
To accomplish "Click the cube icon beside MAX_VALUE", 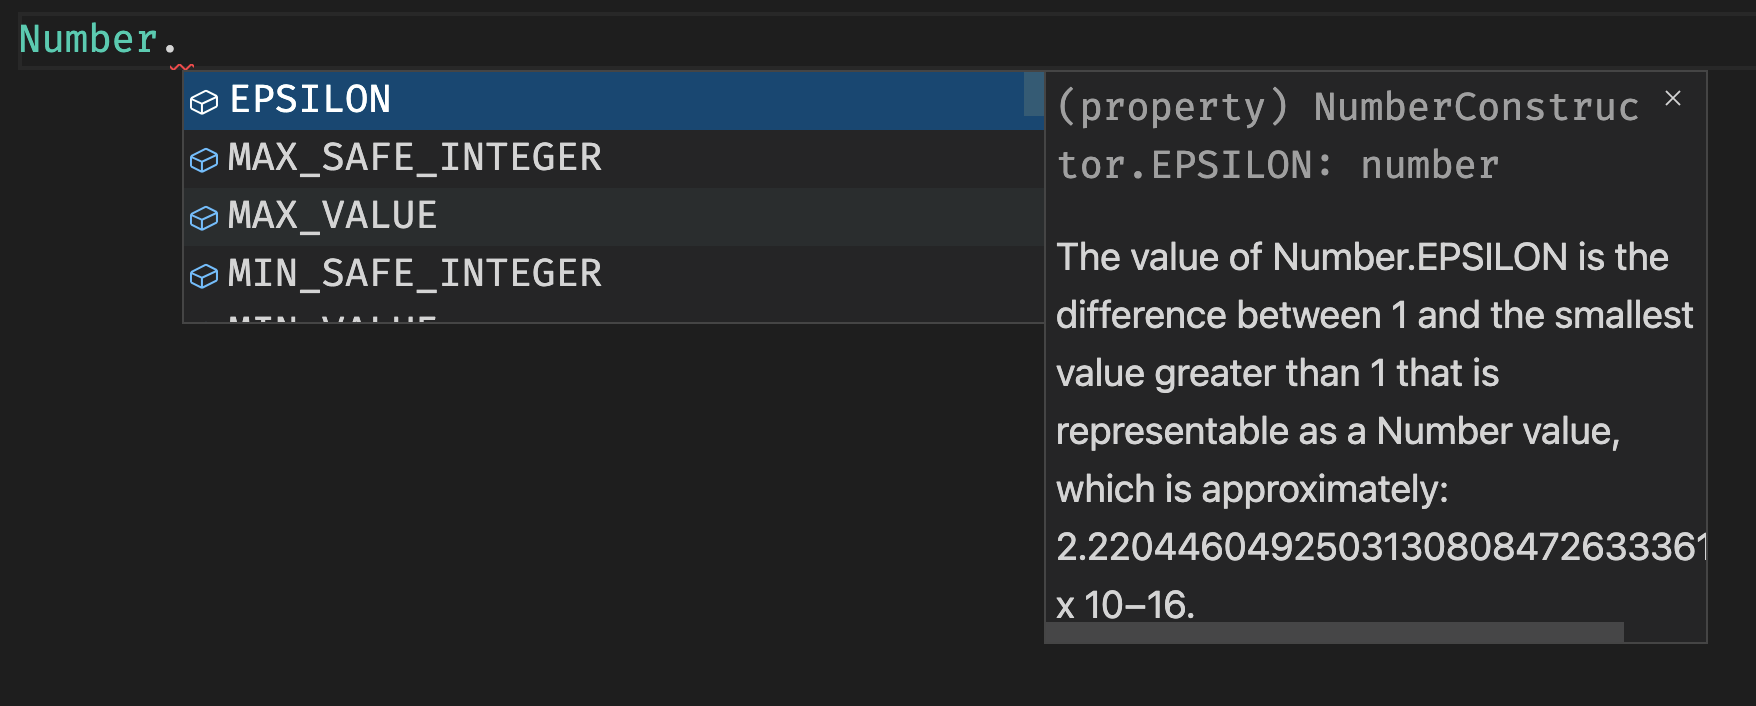I will [x=204, y=218].
